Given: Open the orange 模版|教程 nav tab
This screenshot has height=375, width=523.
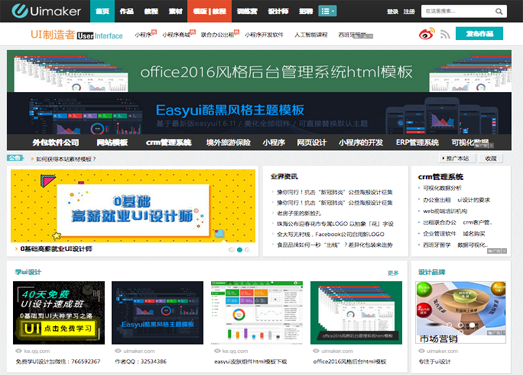Looking at the screenshot, I should coord(209,11).
